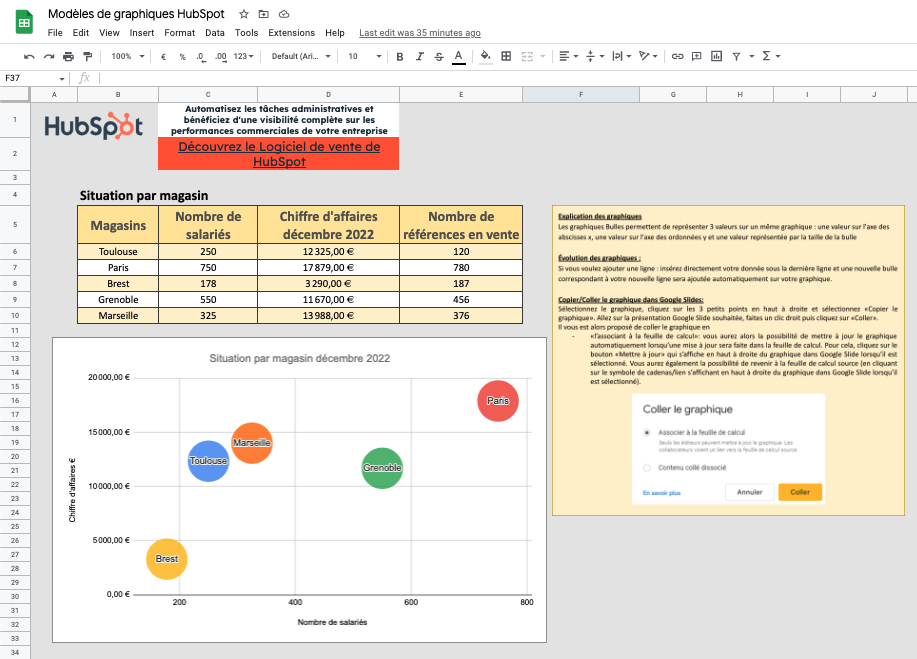Open the Insert menu
This screenshot has width=917, height=659.
coord(142,33)
